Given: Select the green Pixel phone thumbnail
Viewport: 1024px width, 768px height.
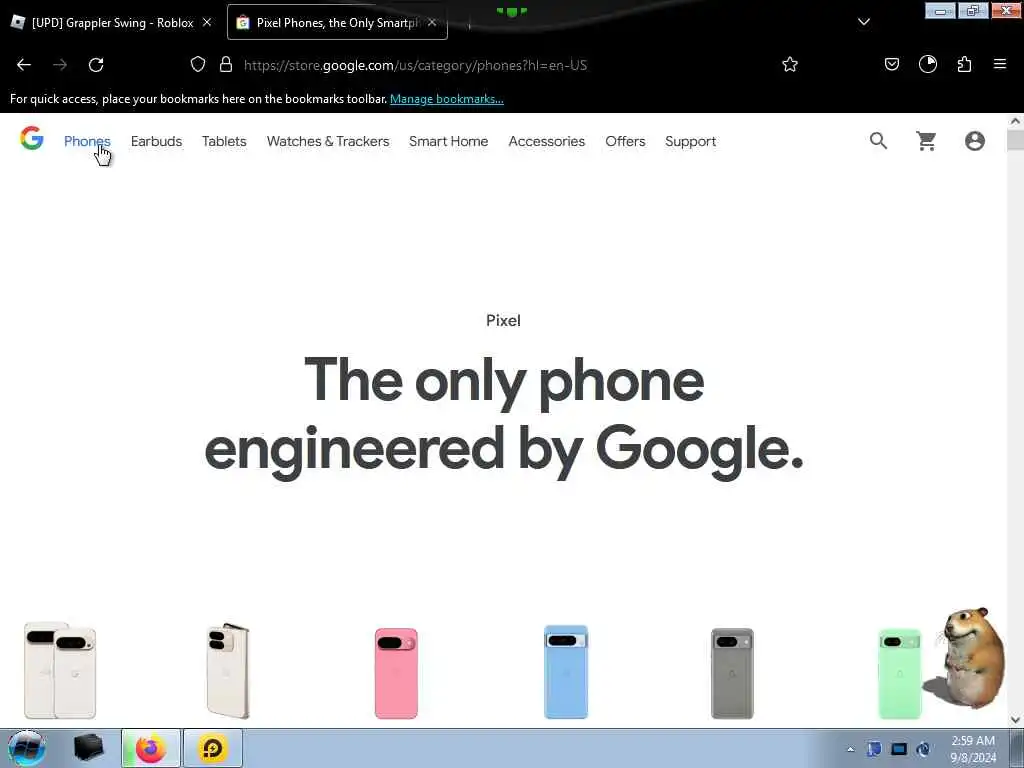Looking at the screenshot, I should [900, 673].
